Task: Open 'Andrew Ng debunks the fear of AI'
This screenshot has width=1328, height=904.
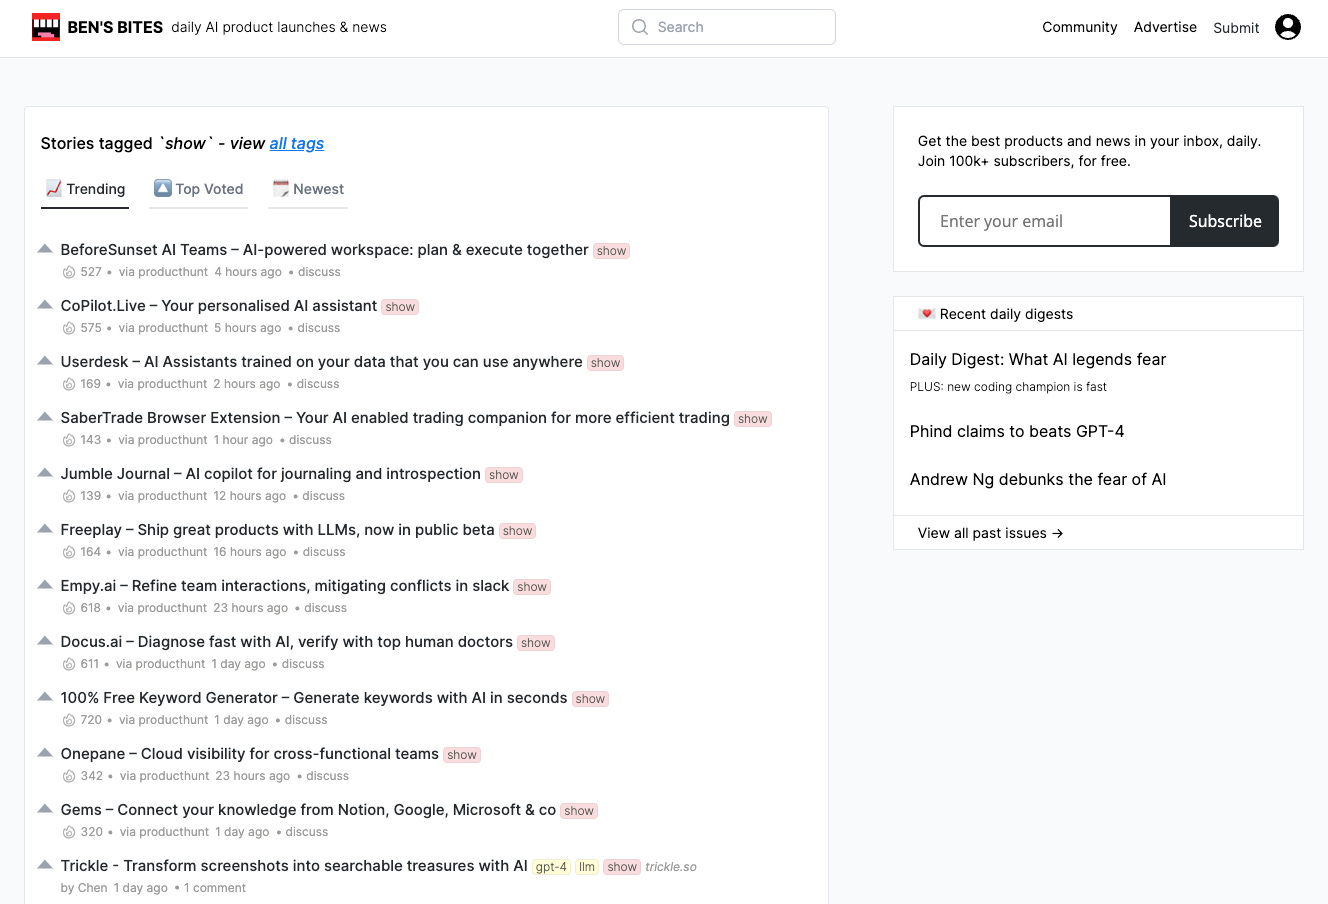Action: [x=1038, y=479]
